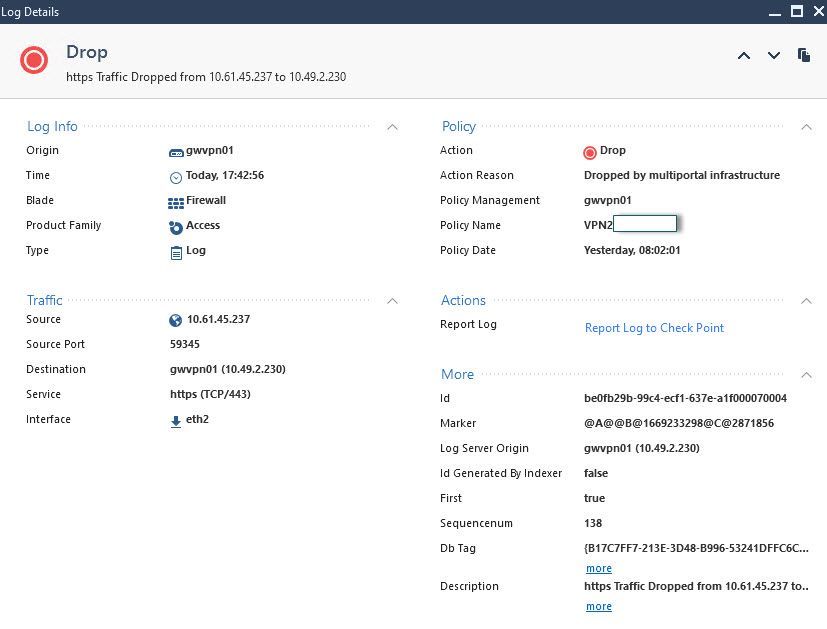This screenshot has height=629, width=827.
Task: Show more of the Db Tag value
Action: click(x=598, y=568)
